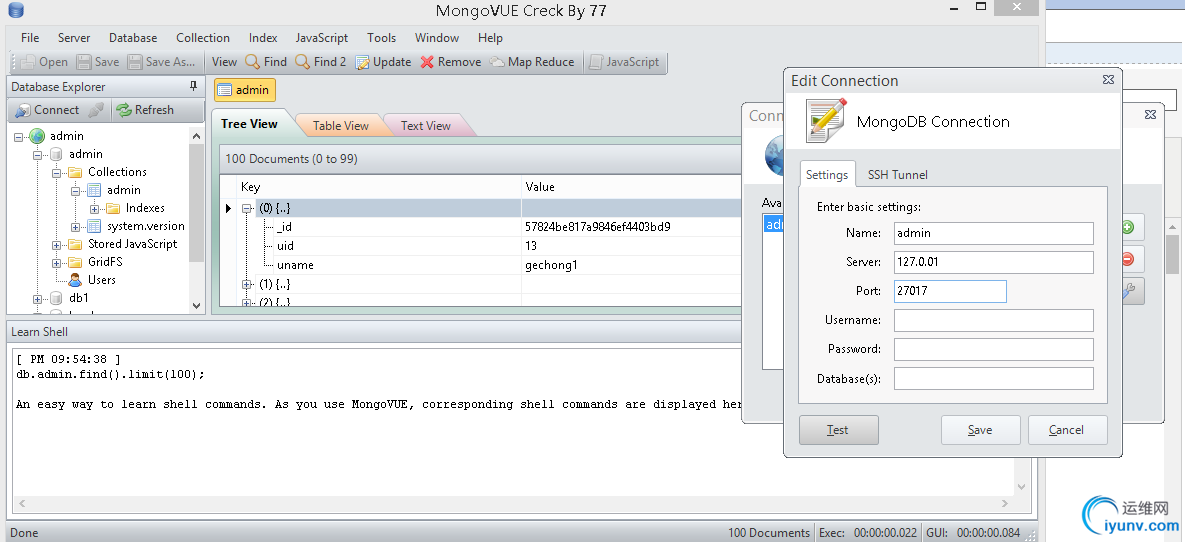Click the db1 database icon
The image size is (1185, 542).
coord(56,299)
